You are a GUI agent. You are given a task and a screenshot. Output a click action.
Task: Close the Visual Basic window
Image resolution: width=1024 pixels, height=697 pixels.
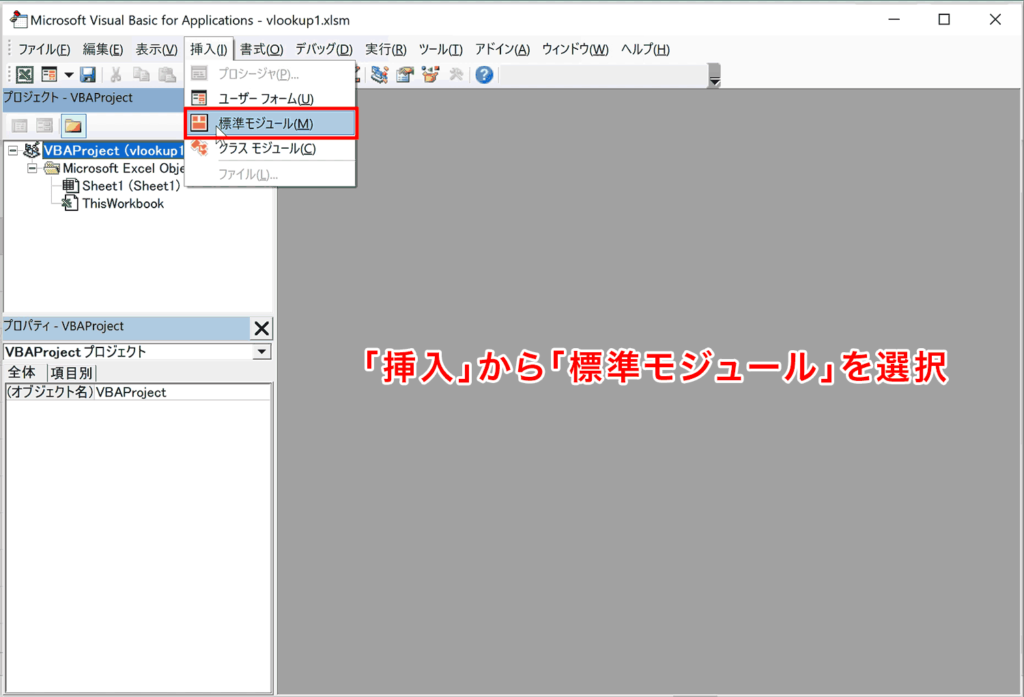coord(995,20)
